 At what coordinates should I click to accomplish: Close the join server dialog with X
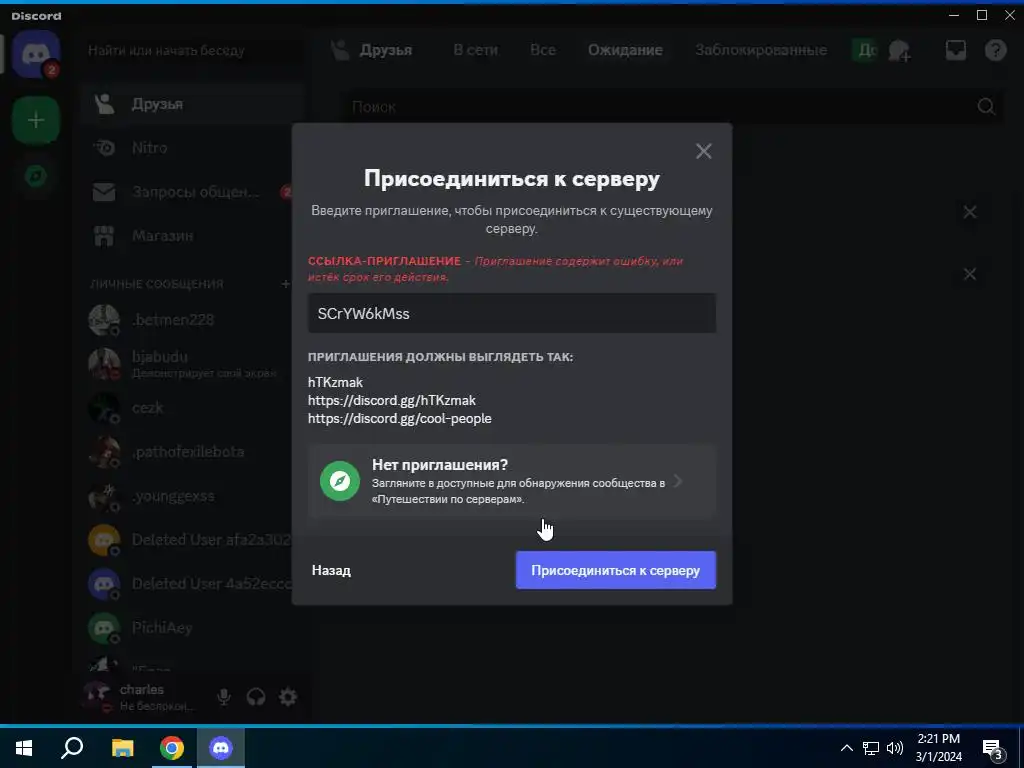[x=703, y=152]
